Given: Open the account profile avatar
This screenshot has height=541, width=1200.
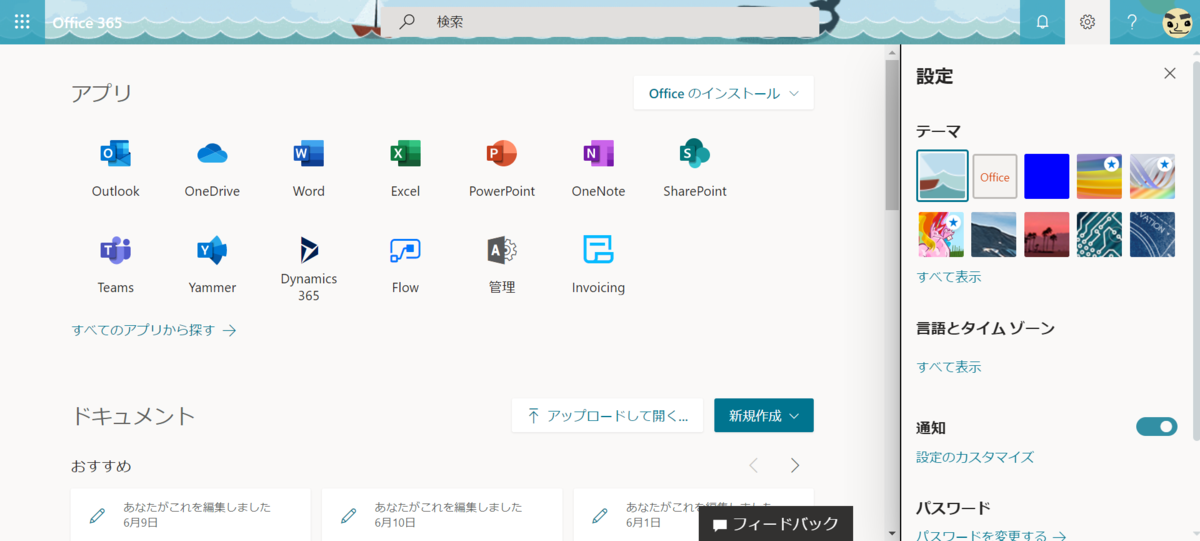Looking at the screenshot, I should (x=1177, y=22).
